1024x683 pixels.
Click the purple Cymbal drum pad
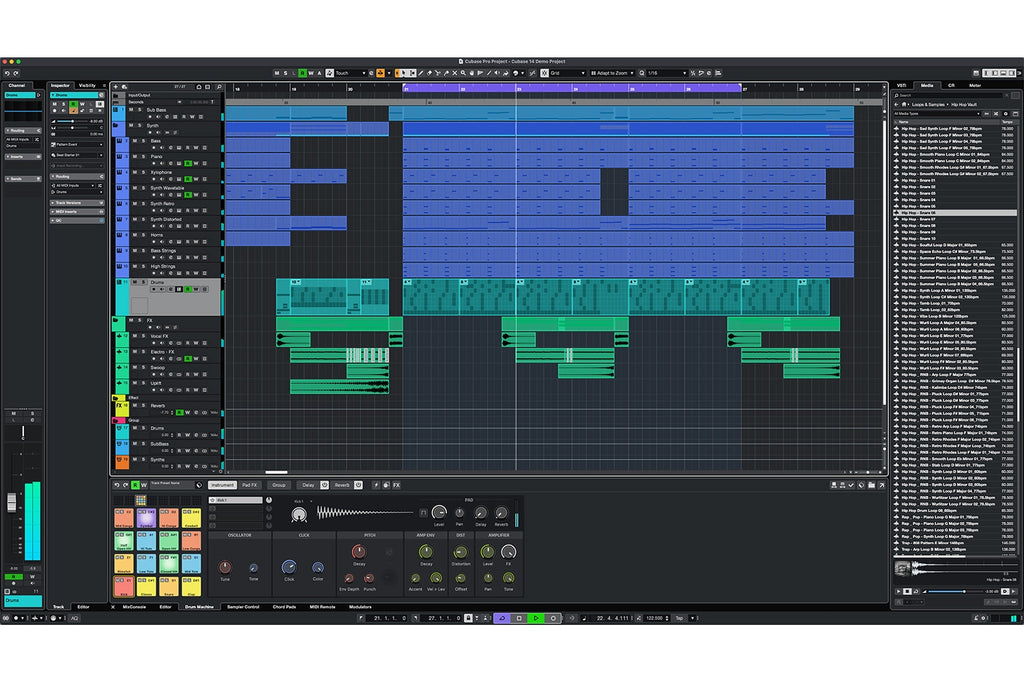tap(146, 518)
